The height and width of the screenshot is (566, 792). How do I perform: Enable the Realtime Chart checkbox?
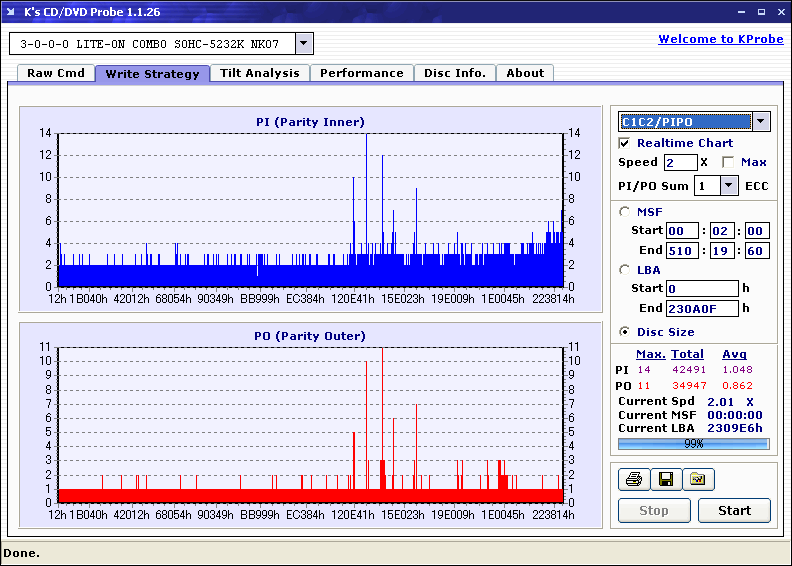[625, 143]
